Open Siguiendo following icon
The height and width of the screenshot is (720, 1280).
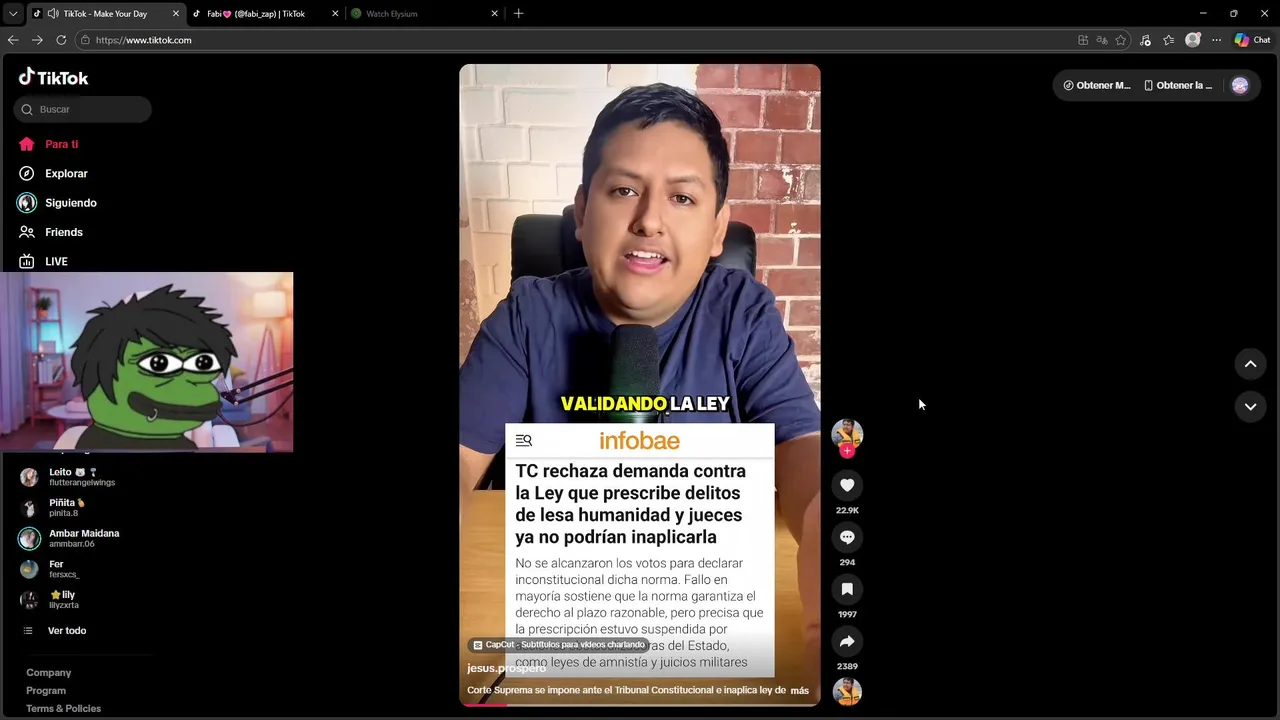[x=27, y=203]
